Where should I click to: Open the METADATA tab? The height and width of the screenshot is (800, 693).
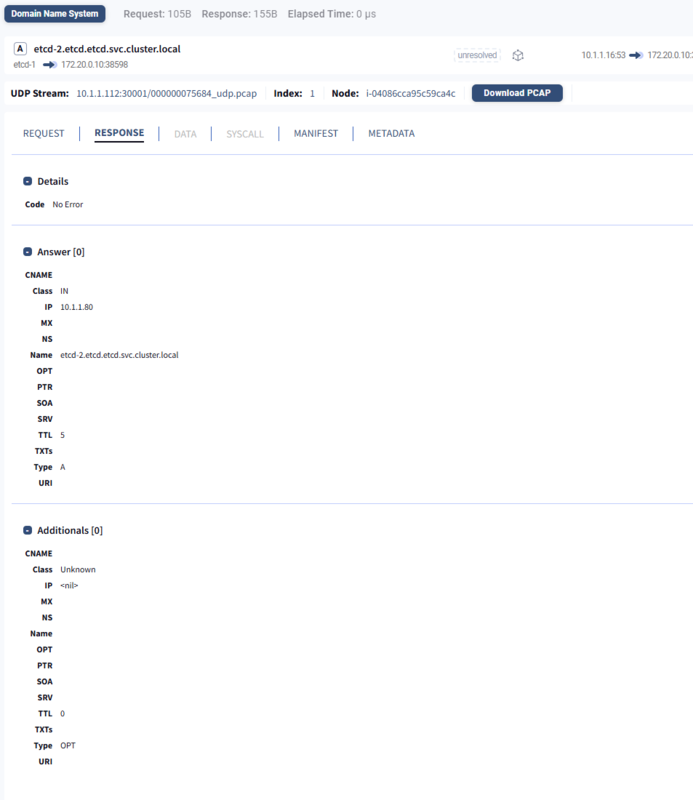tap(391, 134)
